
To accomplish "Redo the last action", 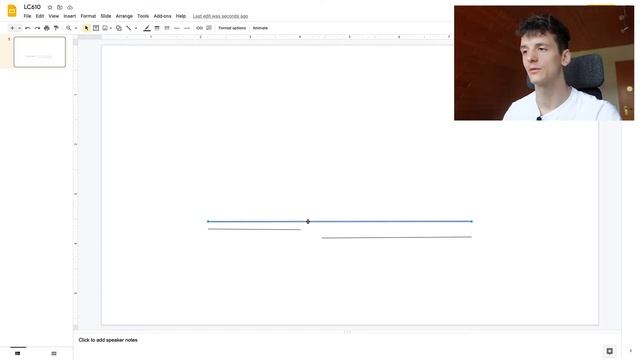I will coord(37,28).
